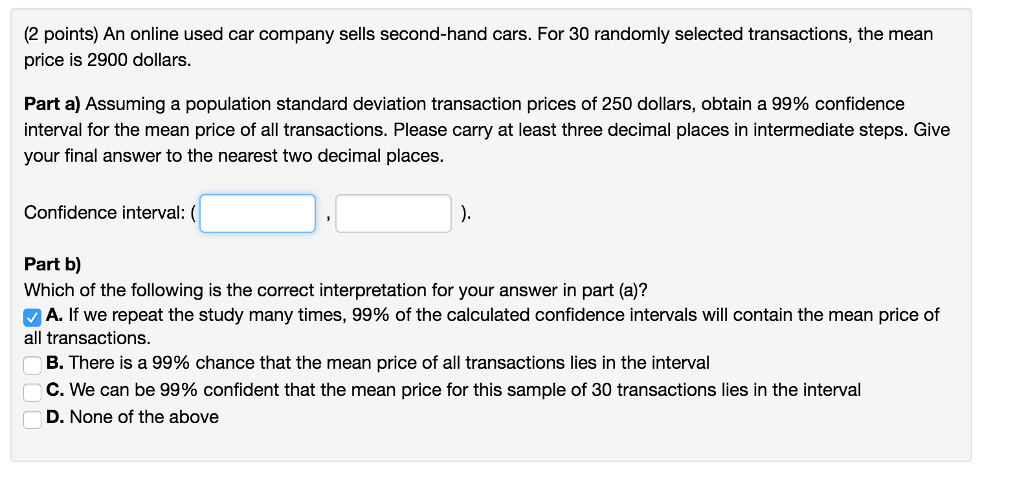Click the first confidence interval input box

pyautogui.click(x=257, y=213)
